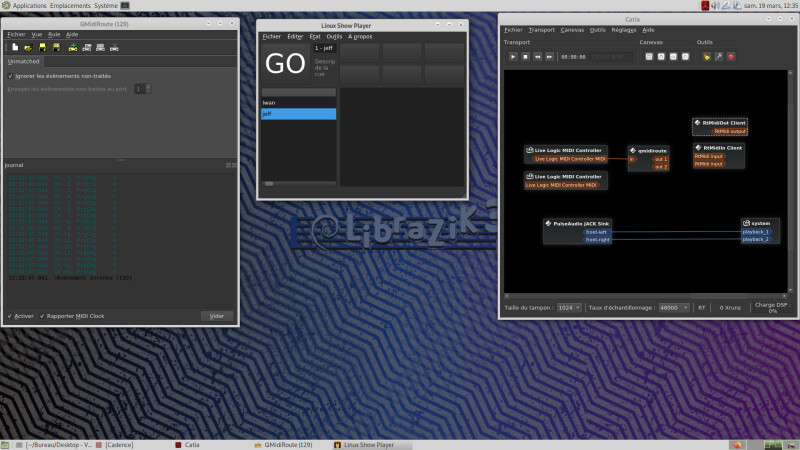Click the RtMidiOut Client node title

coord(724,123)
